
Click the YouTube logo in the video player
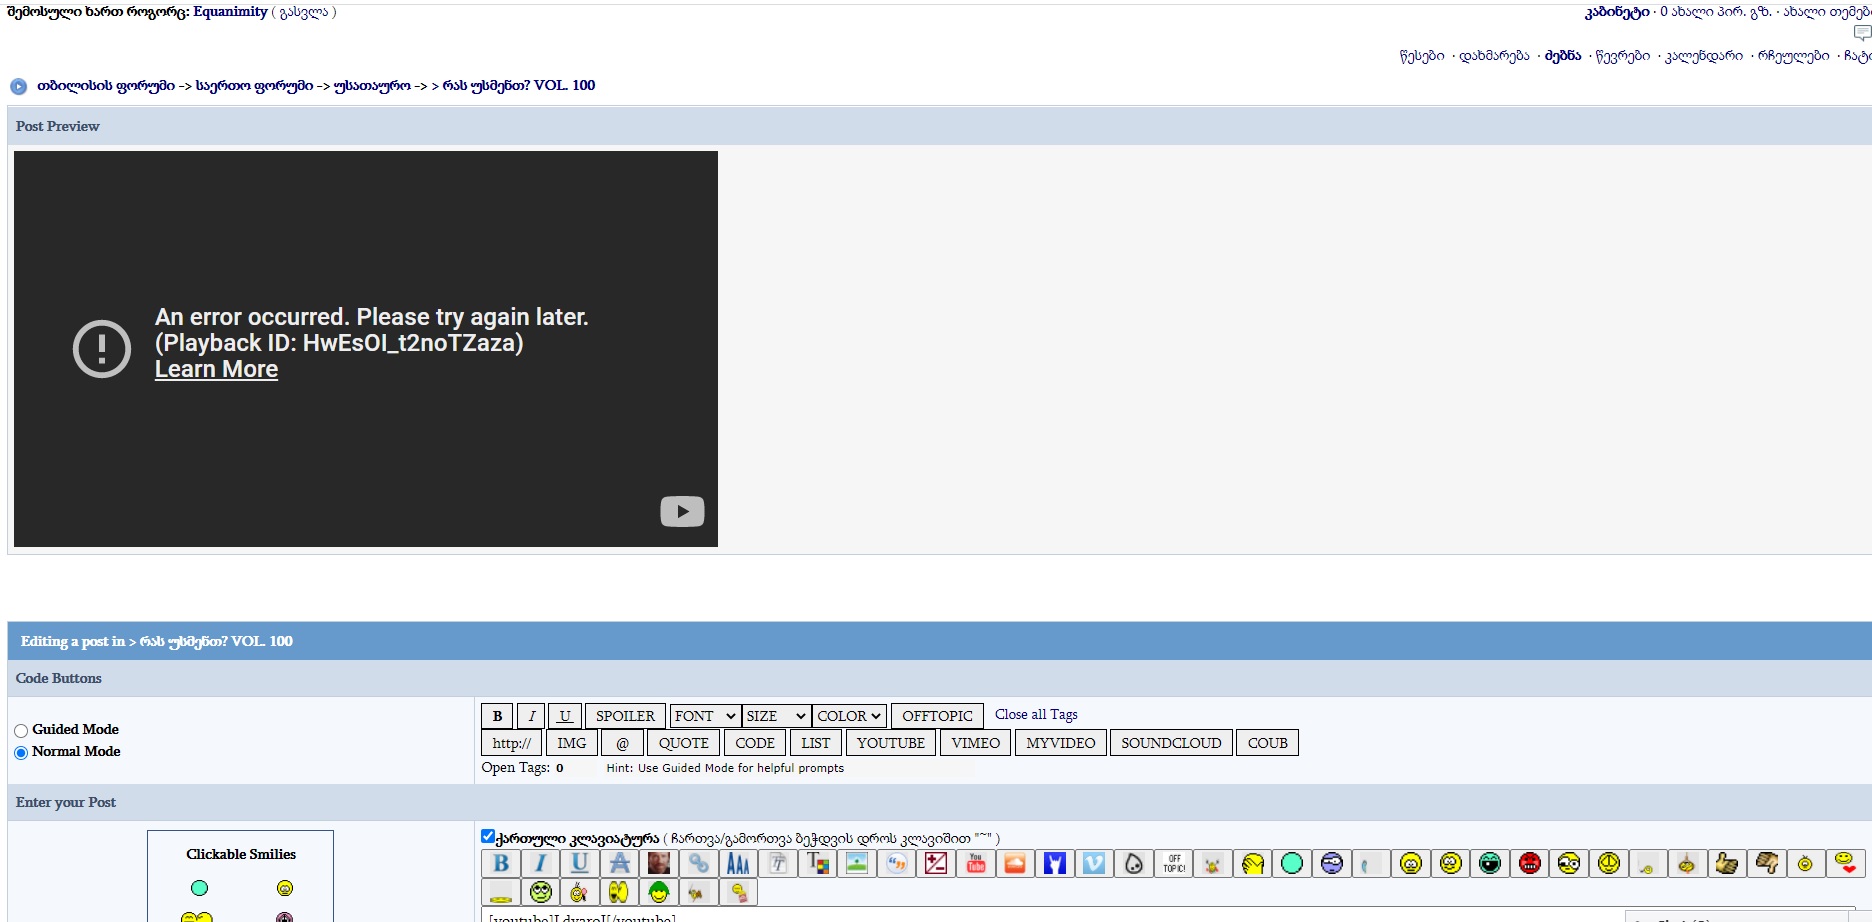coord(682,512)
